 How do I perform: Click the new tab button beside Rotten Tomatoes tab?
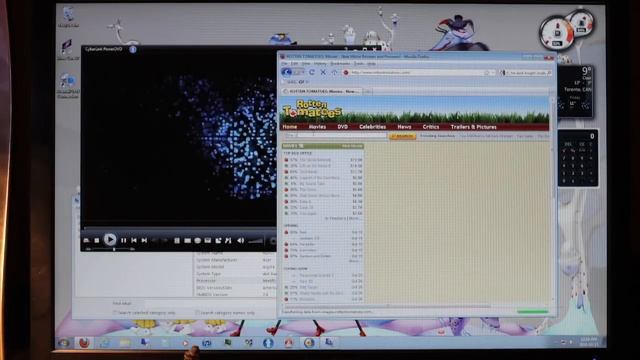coord(367,91)
